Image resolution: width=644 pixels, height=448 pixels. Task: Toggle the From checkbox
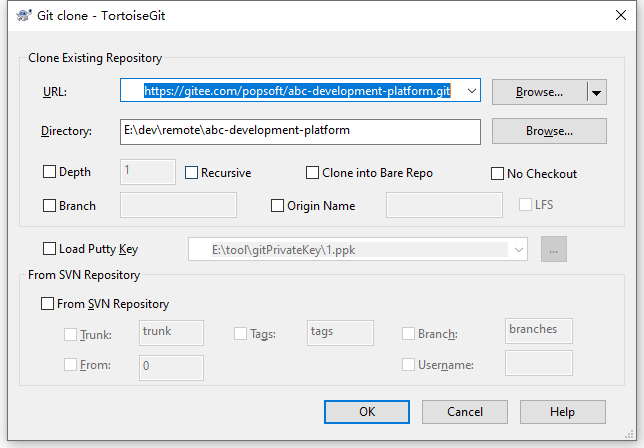pyautogui.click(x=70, y=365)
